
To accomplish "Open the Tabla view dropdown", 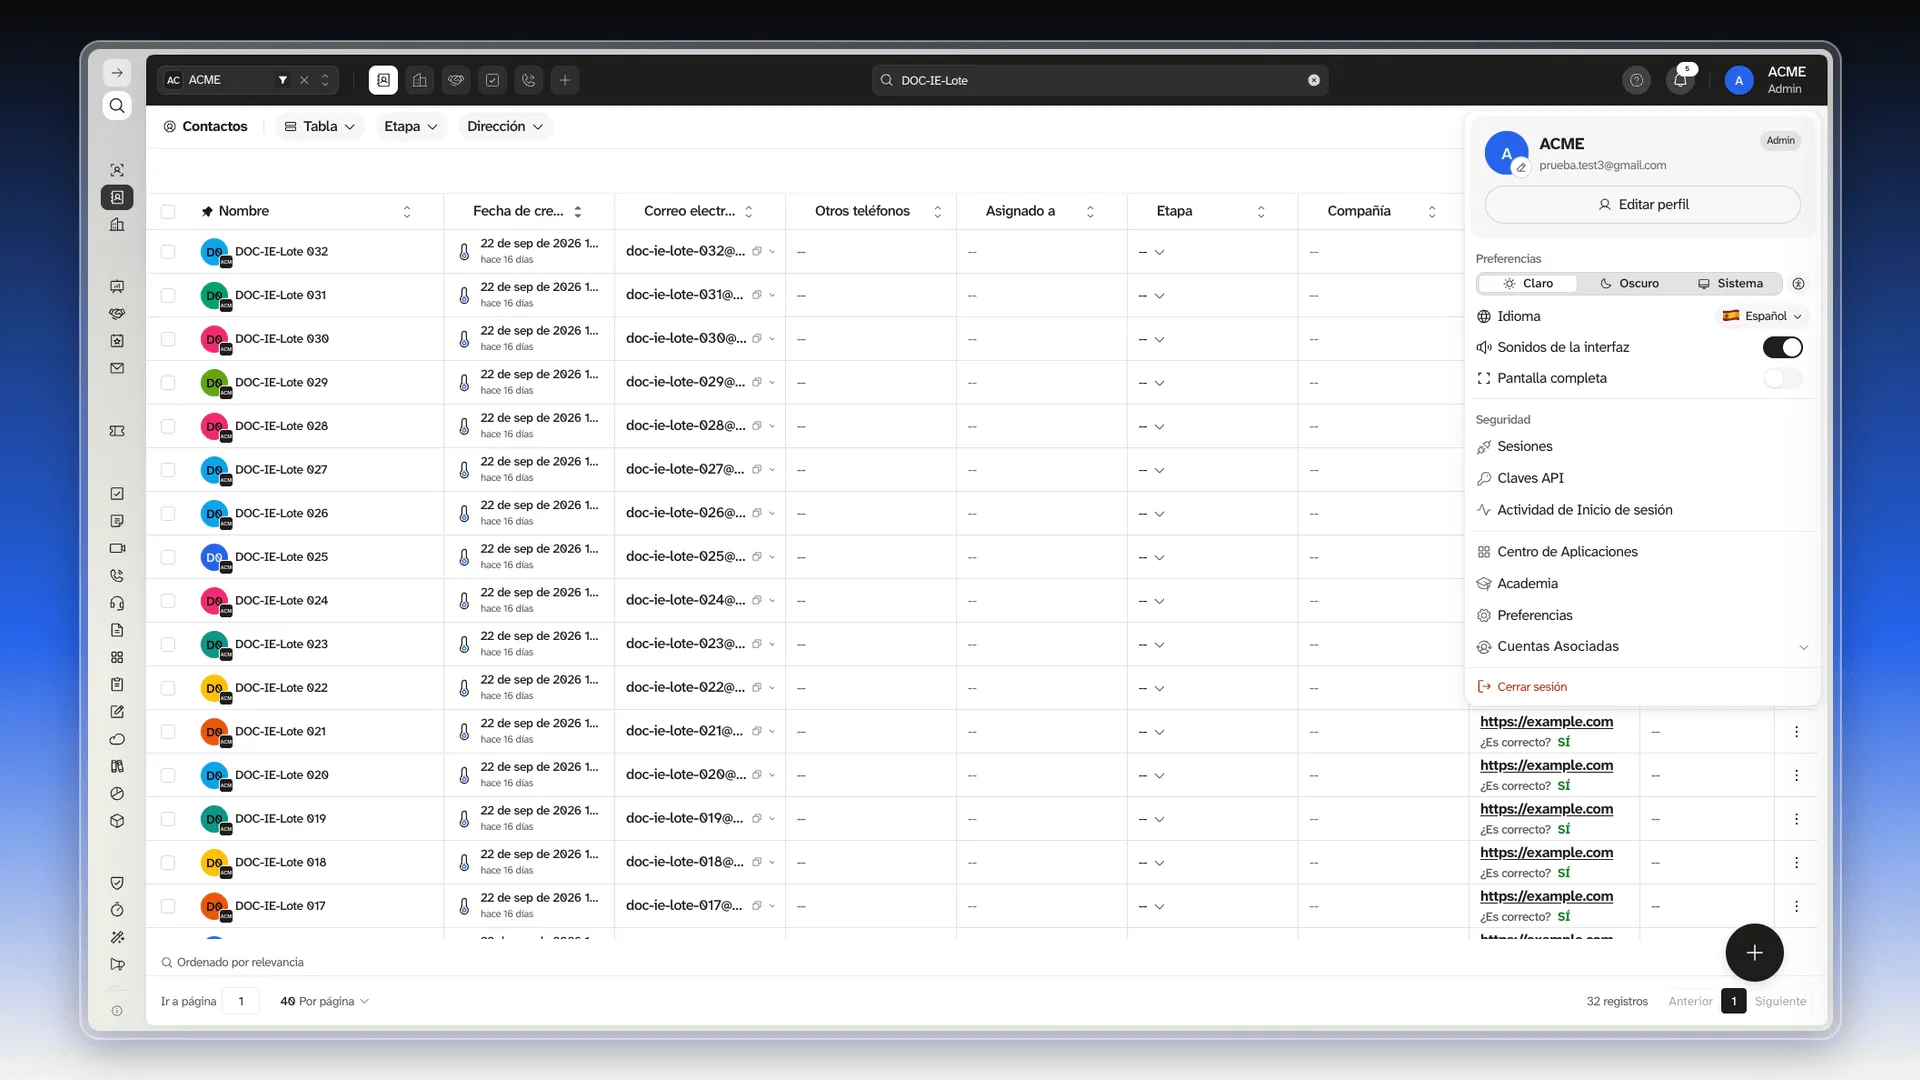I will point(319,127).
